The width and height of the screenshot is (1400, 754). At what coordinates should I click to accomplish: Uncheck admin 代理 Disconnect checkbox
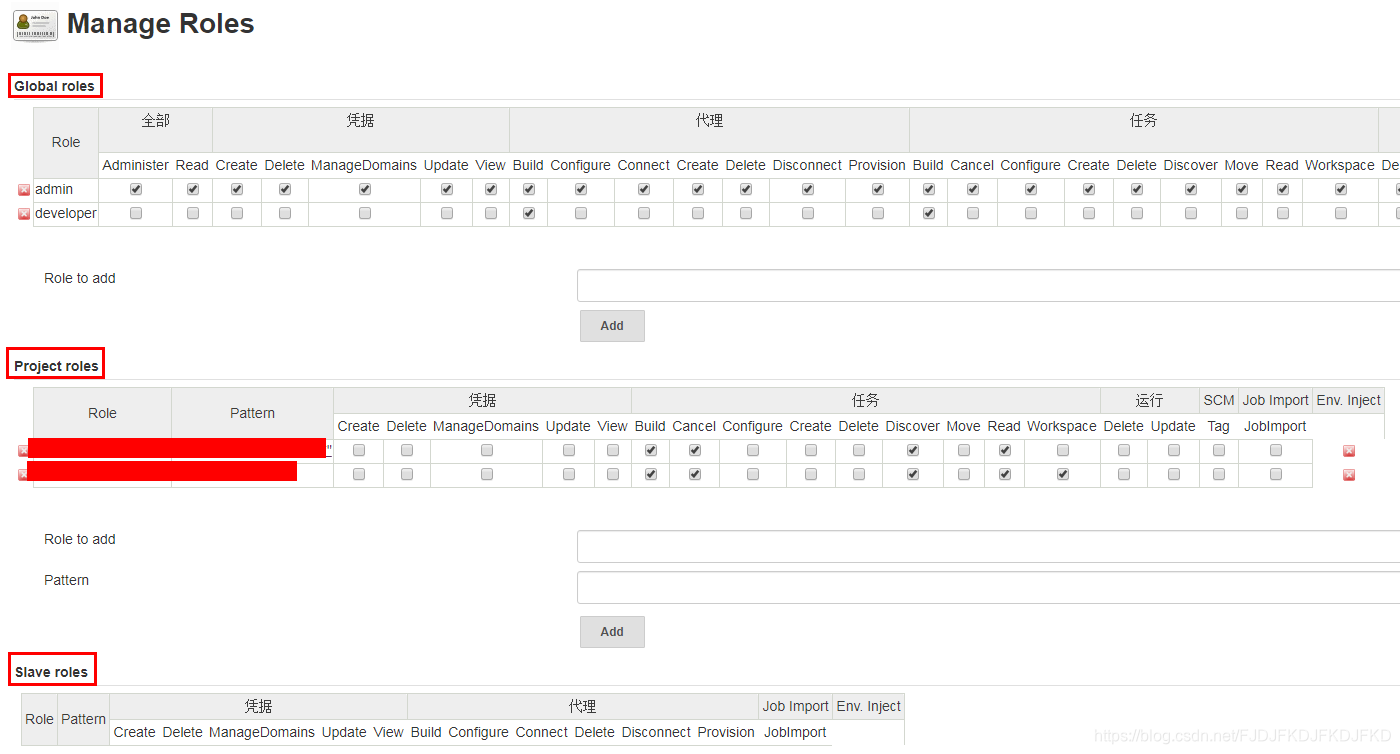click(x=808, y=189)
